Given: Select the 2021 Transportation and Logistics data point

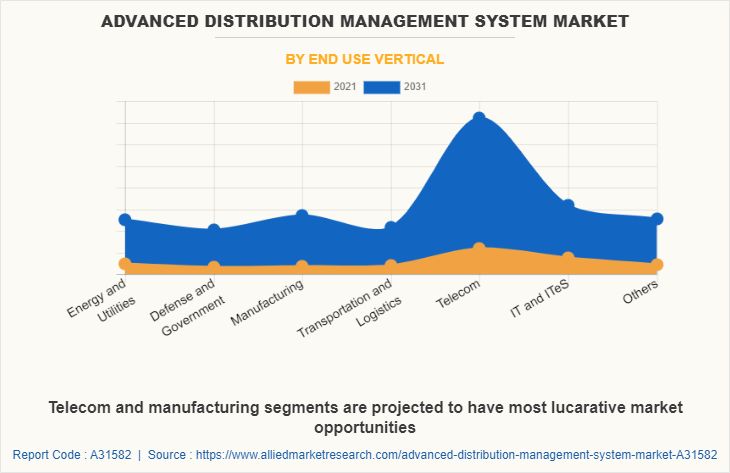Looking at the screenshot, I should [391, 265].
